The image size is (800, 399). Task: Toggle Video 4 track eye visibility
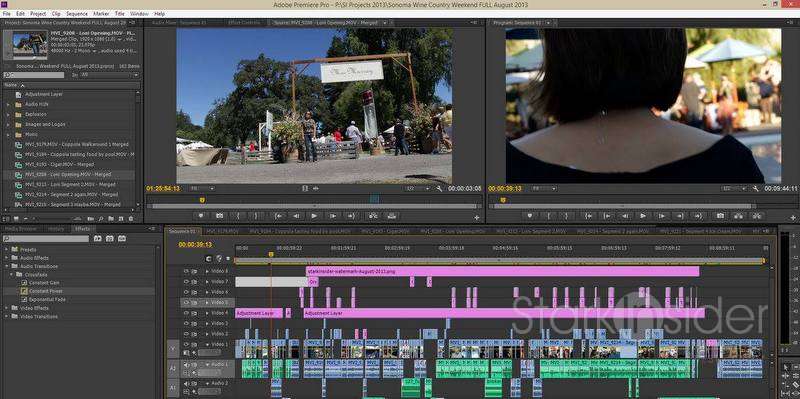point(186,313)
